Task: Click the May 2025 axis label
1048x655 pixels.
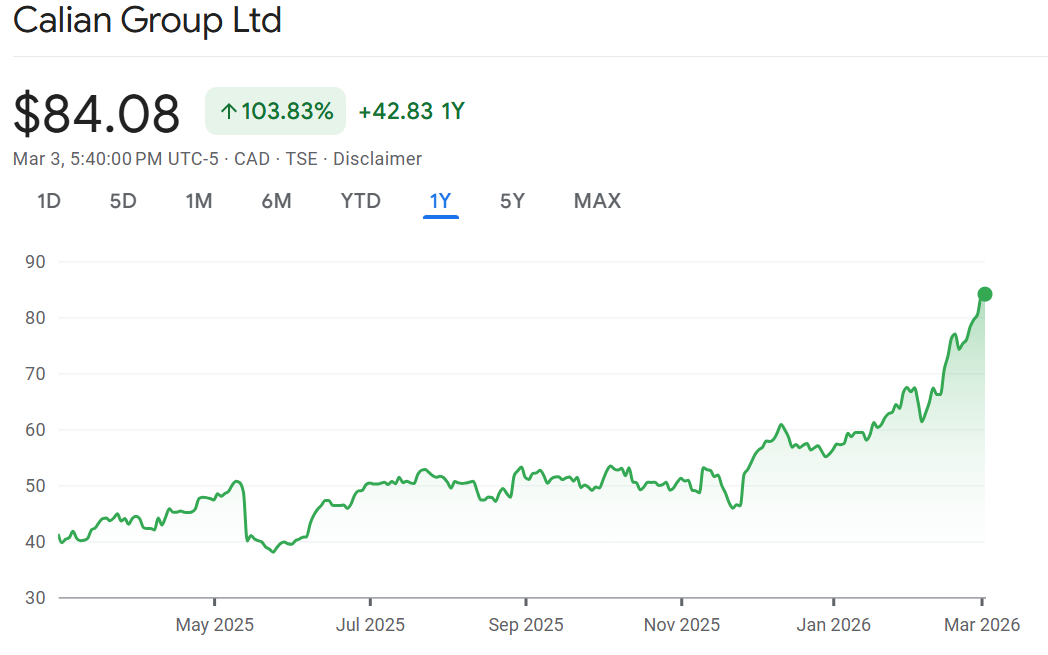Action: point(214,625)
